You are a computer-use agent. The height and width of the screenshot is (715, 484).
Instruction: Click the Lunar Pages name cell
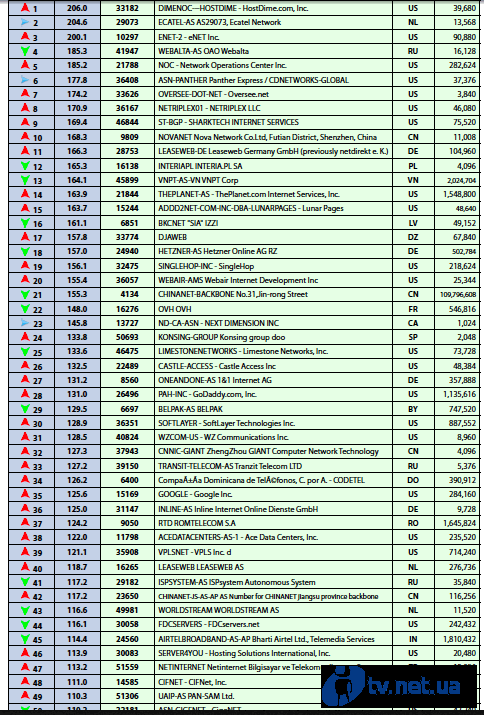point(273,208)
